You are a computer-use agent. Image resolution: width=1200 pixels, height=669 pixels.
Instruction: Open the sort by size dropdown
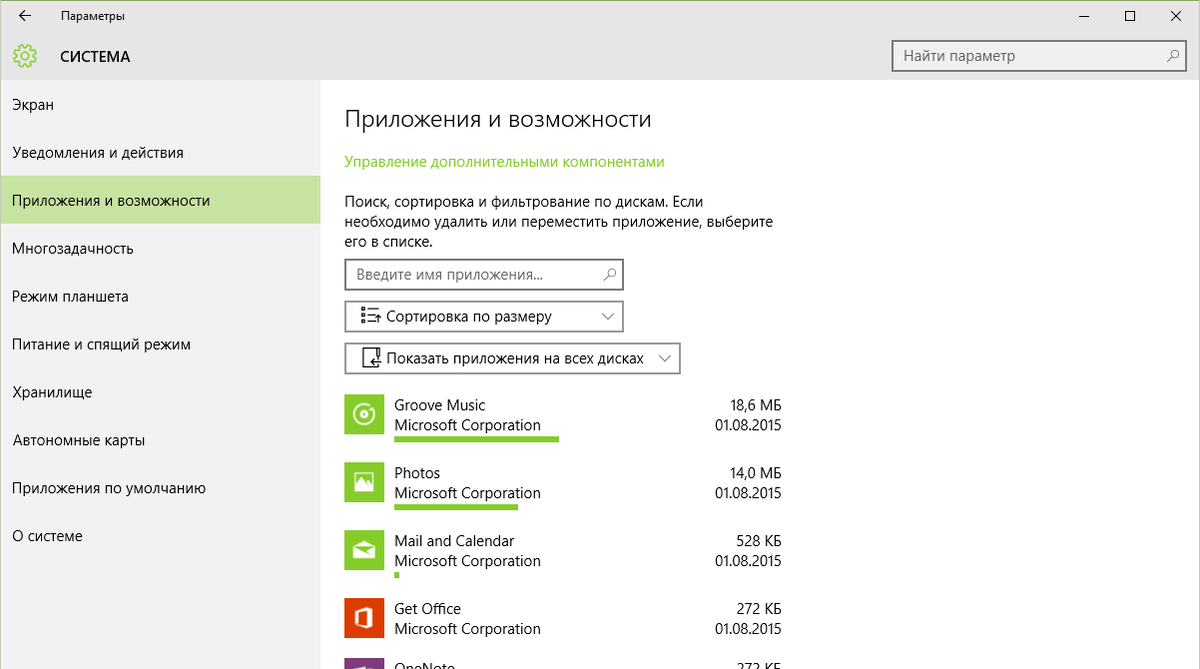point(484,316)
